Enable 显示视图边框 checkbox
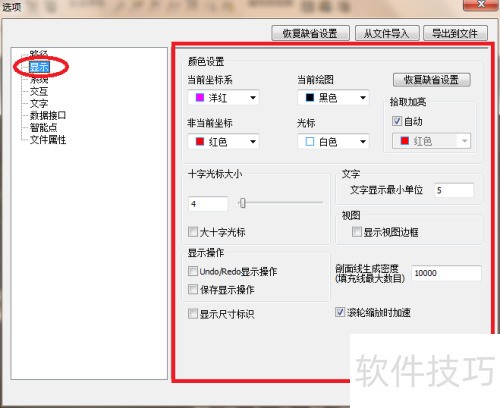The image size is (500, 408). tap(357, 232)
